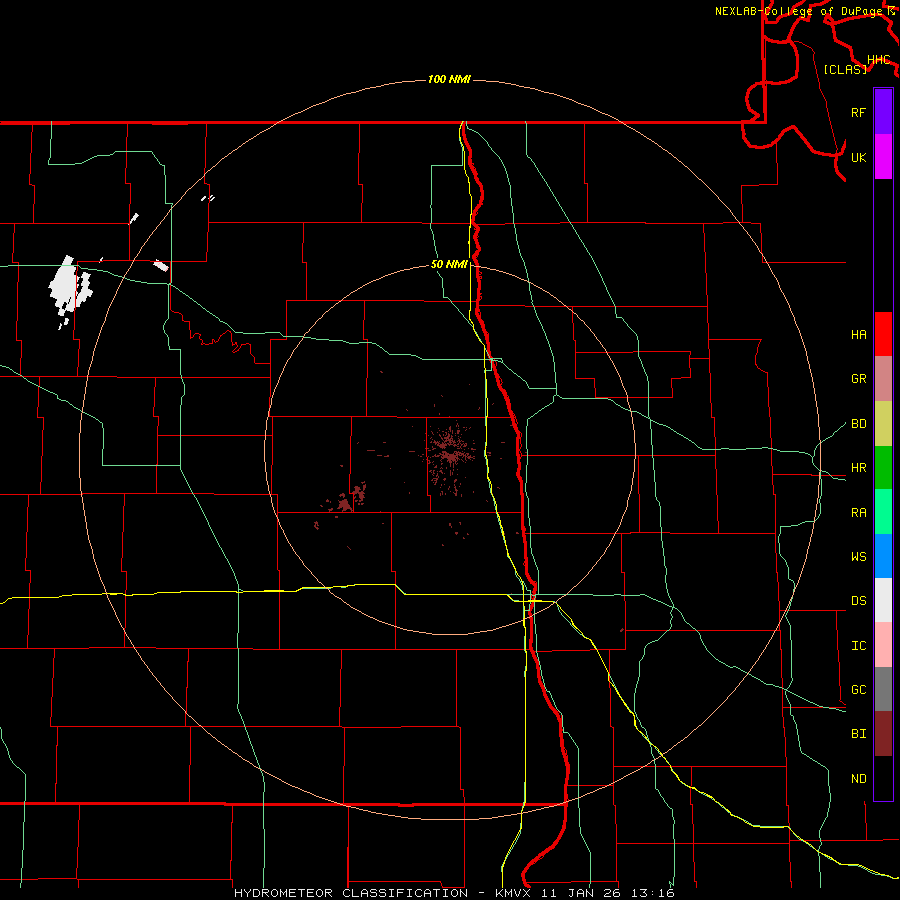Click the "50 NMI" range ring label
900x900 pixels.
tap(449, 264)
